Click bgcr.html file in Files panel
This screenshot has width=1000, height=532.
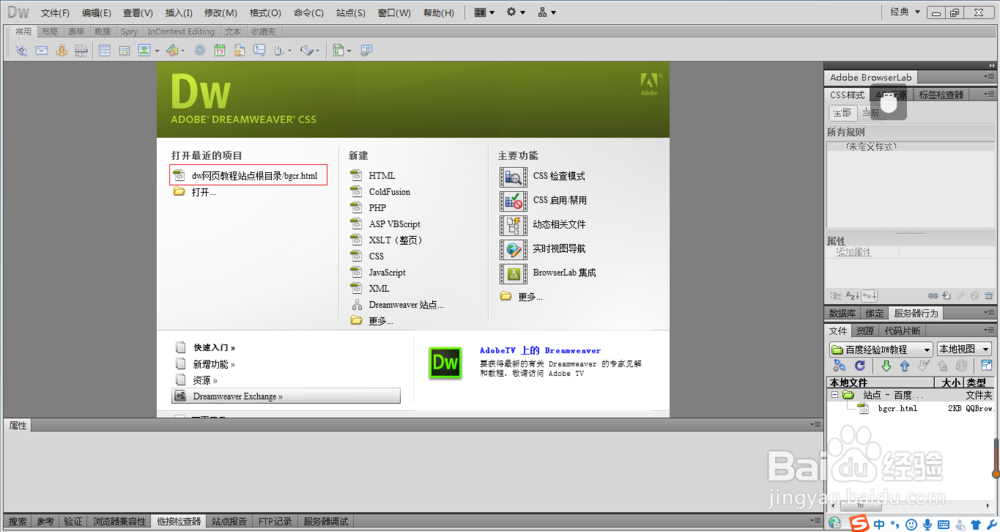pos(897,408)
